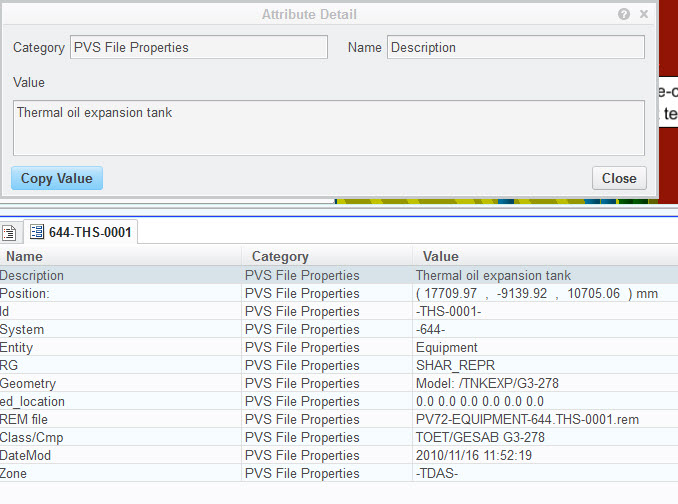Select the Entity row name cell
The height and width of the screenshot is (504, 678).
click(121, 348)
